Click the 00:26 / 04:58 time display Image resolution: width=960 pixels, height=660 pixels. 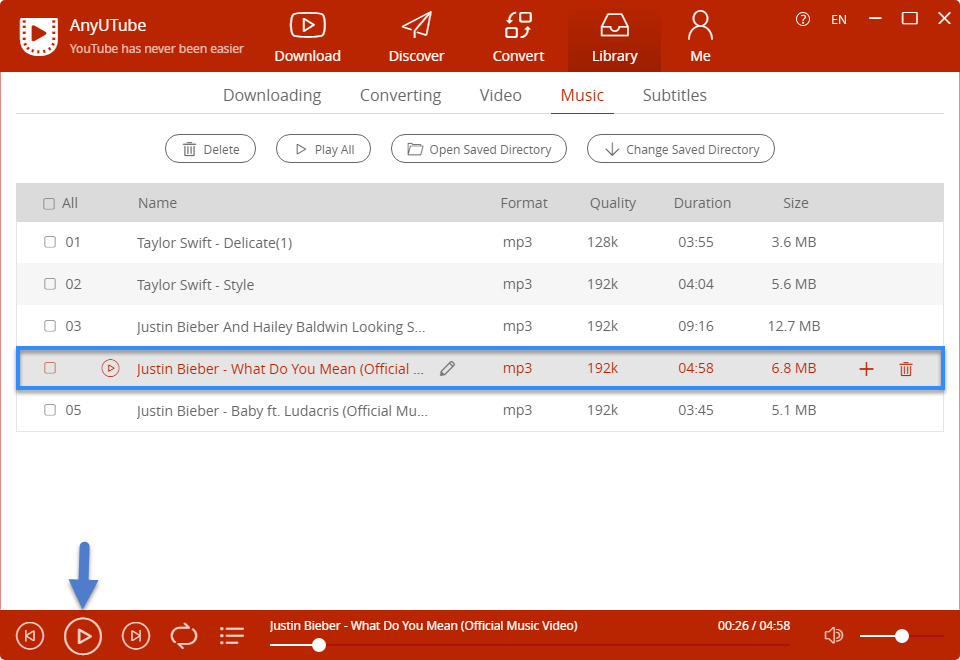(754, 626)
